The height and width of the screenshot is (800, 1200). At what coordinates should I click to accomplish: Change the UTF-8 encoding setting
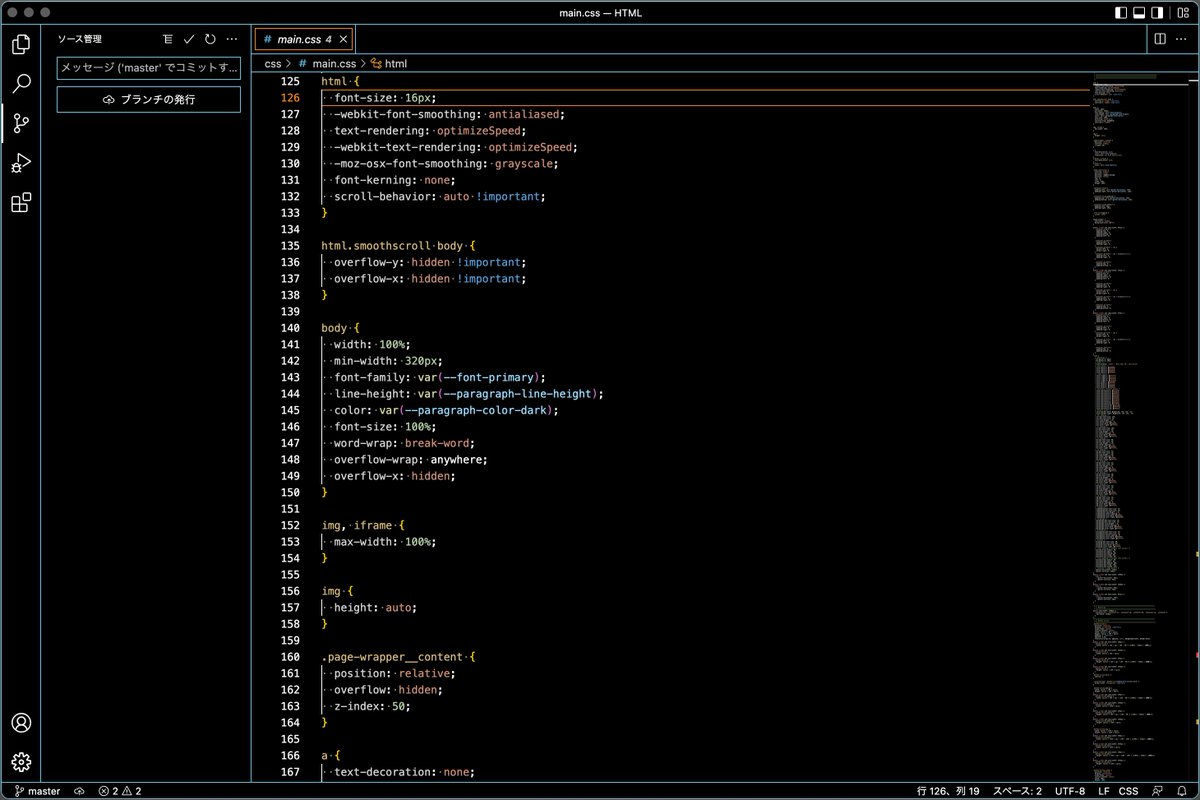pos(1069,791)
